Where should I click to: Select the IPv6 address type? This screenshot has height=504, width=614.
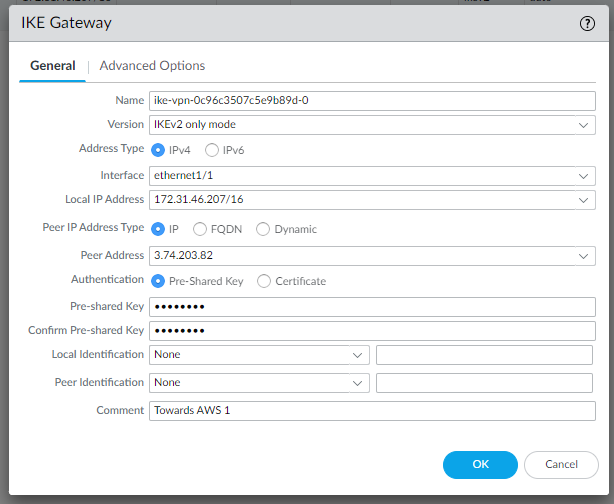click(212, 150)
